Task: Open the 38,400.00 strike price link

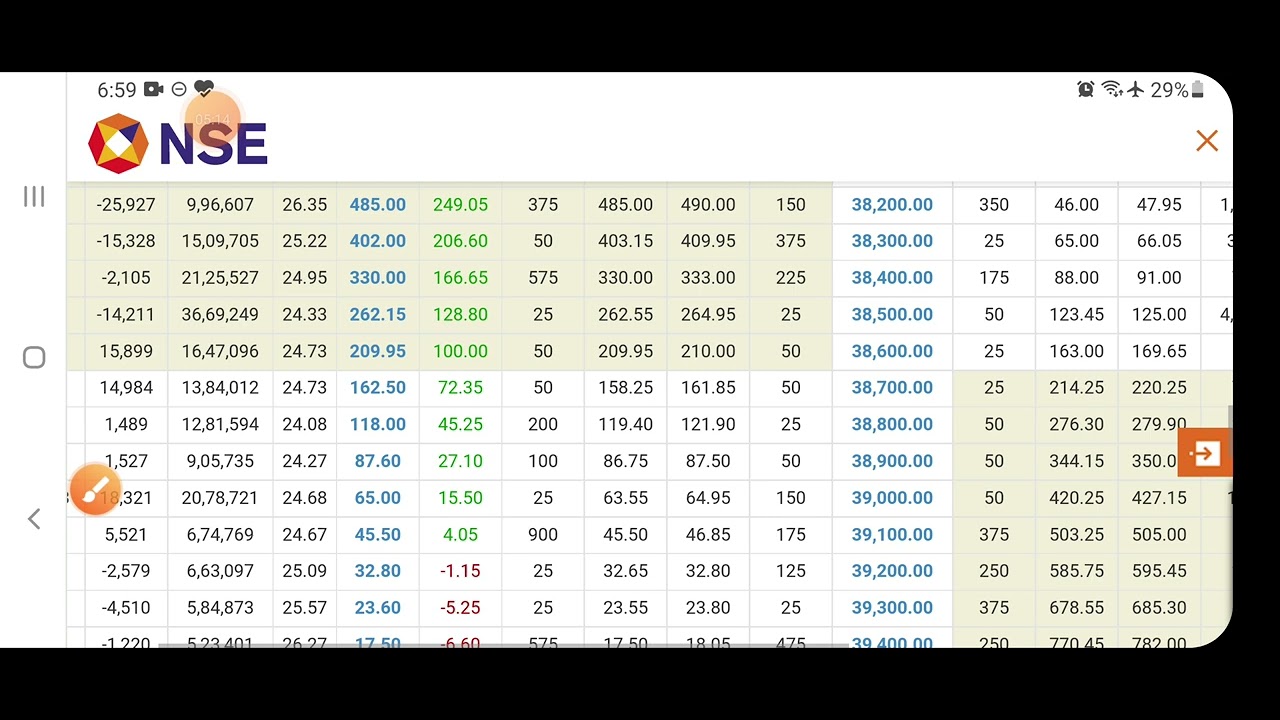Action: coord(892,278)
